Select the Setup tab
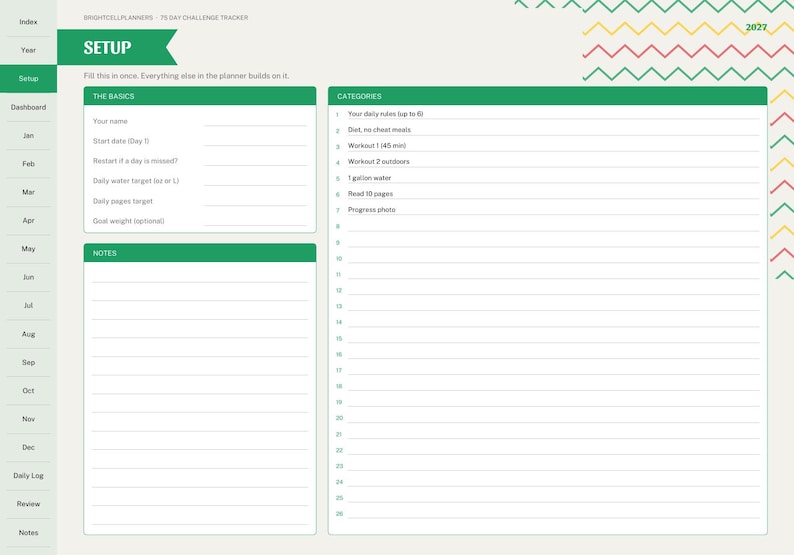Screen dimensions: 794x555 [28, 78]
